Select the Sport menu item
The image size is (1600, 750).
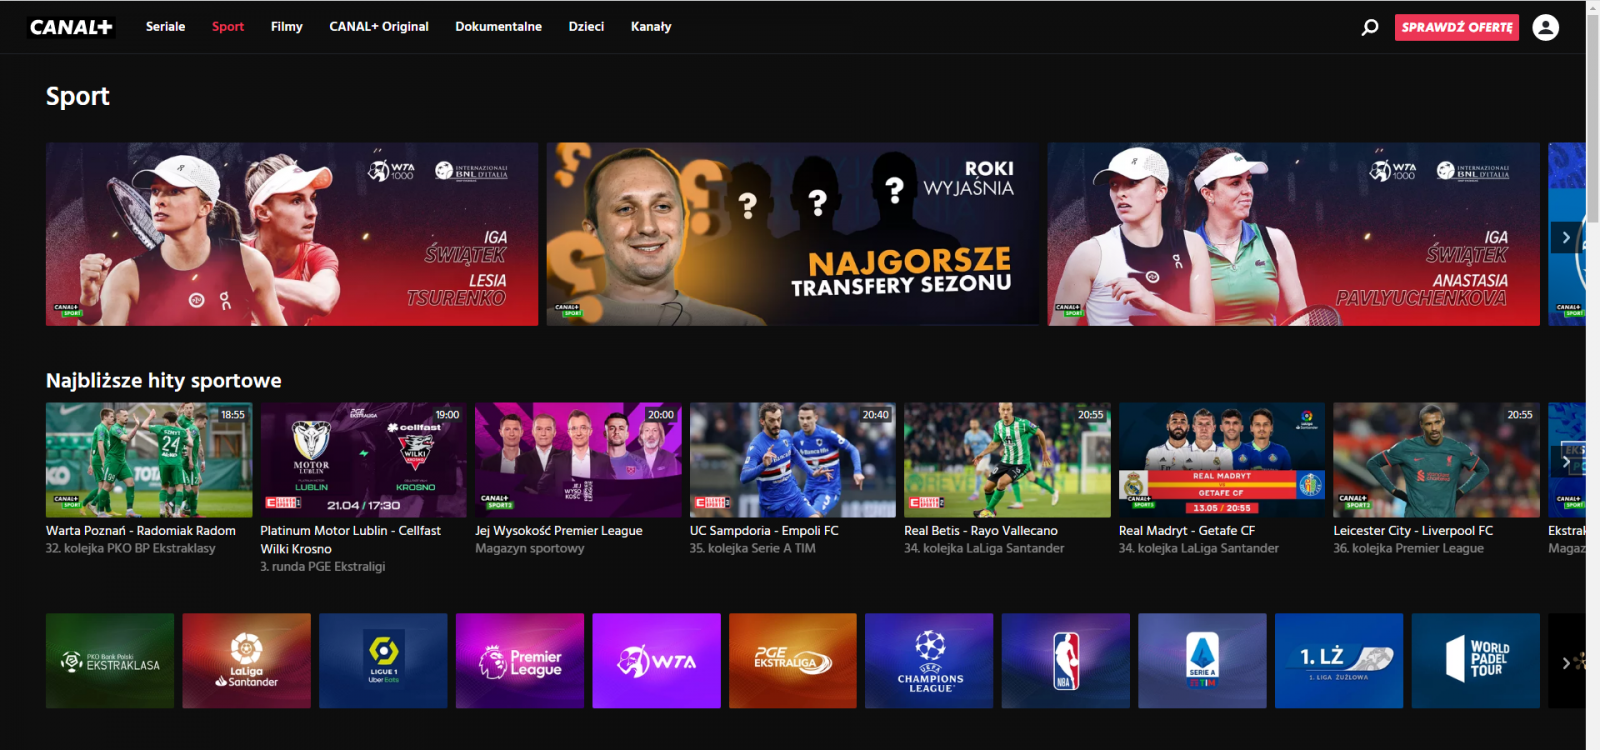[228, 27]
